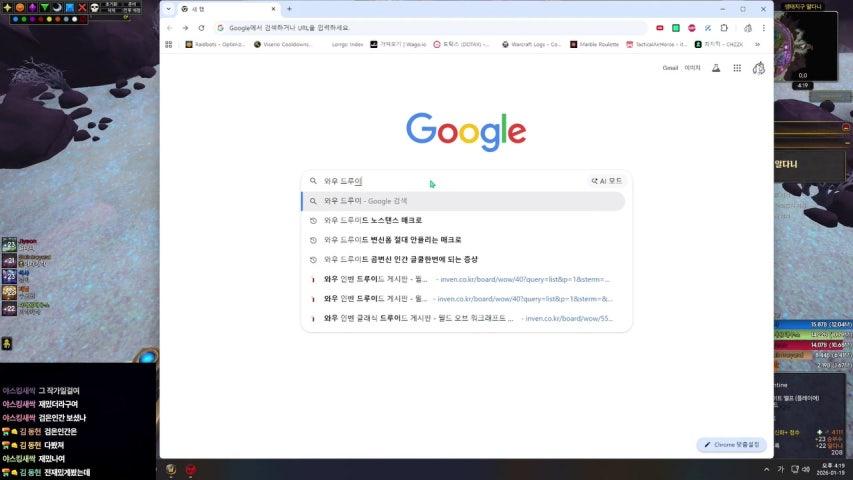Open Google account avatar
853x480 pixels.
(x=758, y=68)
